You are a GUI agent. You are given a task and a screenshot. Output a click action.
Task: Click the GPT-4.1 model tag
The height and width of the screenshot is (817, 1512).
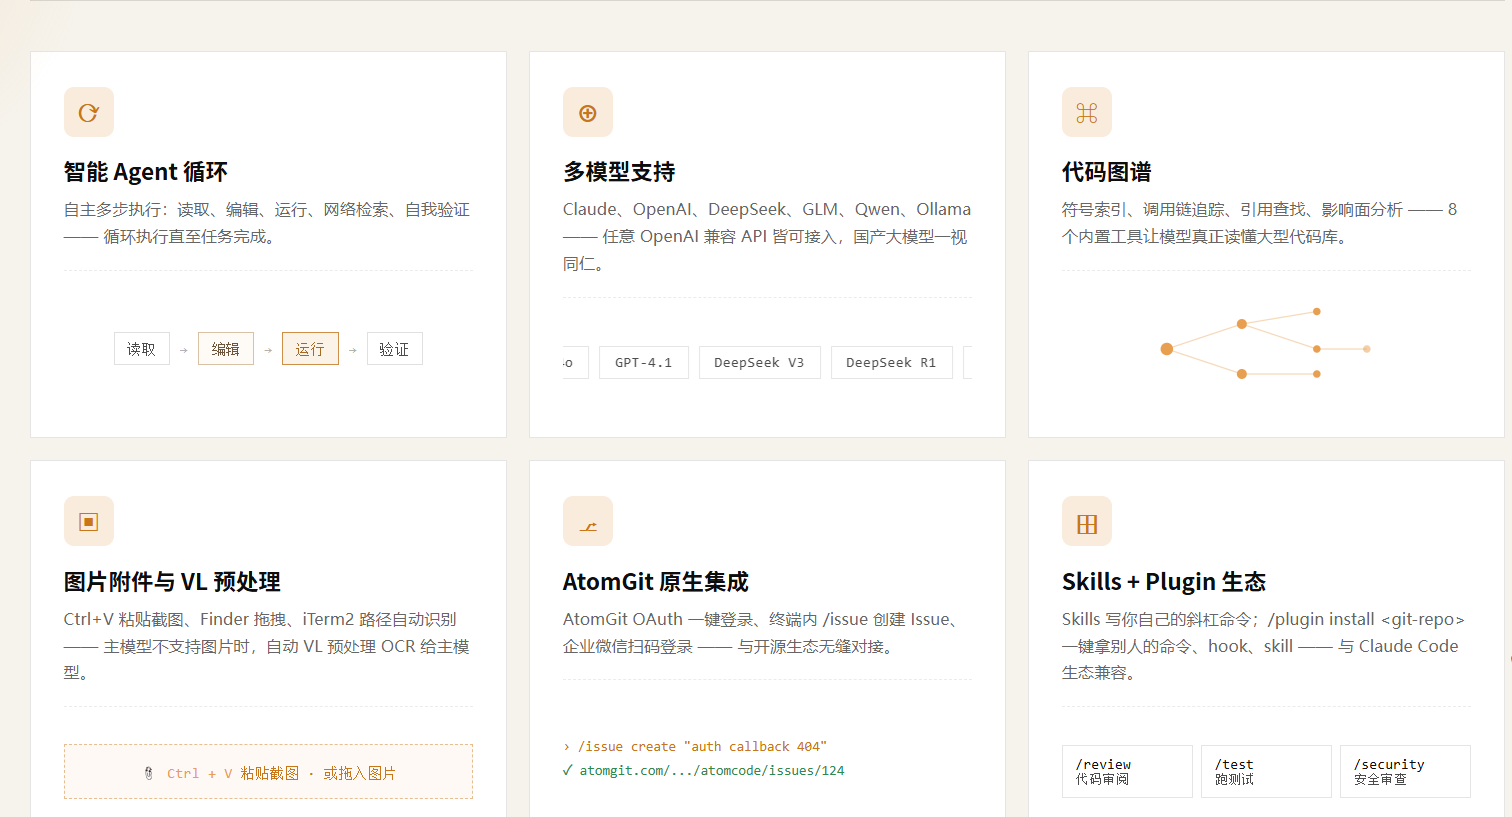point(644,362)
